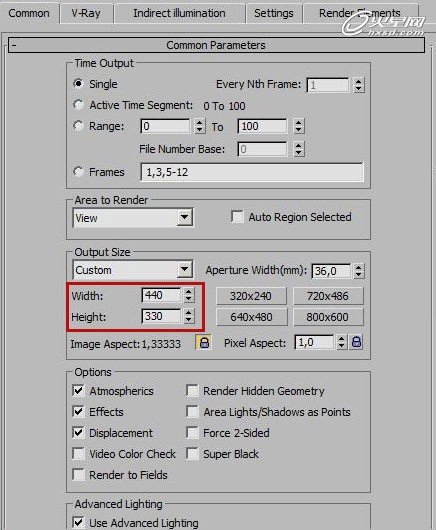Click the Every Nth Frame spinner

pos(359,85)
